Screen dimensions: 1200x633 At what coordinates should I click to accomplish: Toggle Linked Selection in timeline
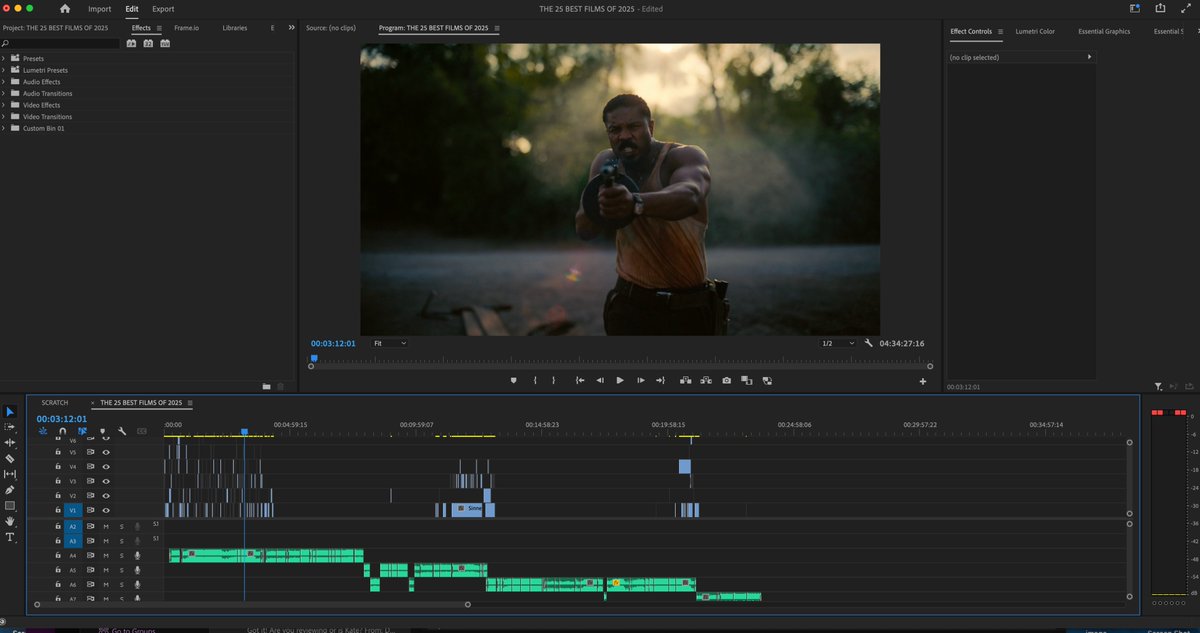(82, 431)
